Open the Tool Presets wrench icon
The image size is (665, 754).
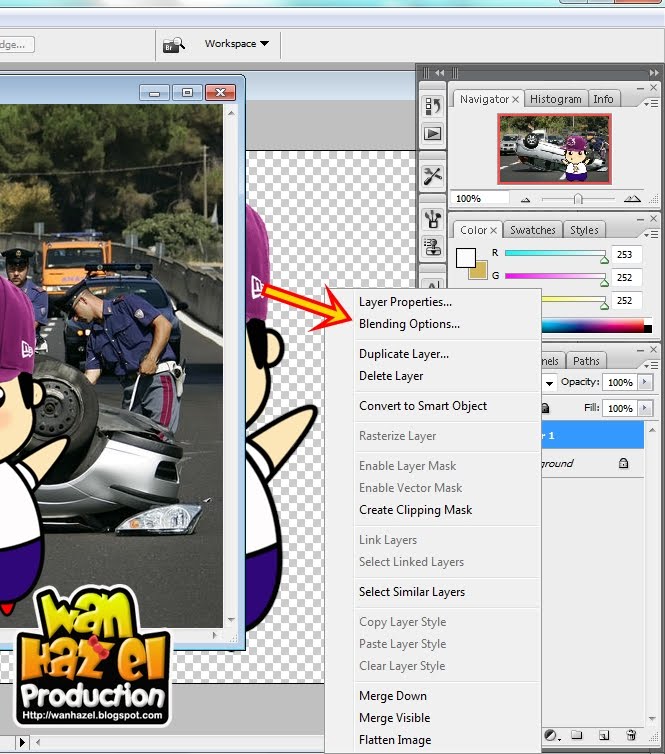coord(432,176)
